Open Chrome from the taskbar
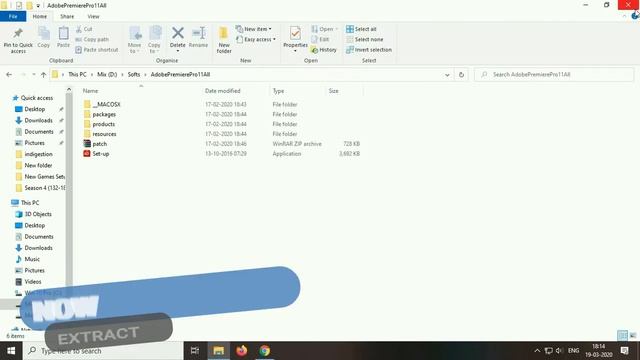 [264, 351]
